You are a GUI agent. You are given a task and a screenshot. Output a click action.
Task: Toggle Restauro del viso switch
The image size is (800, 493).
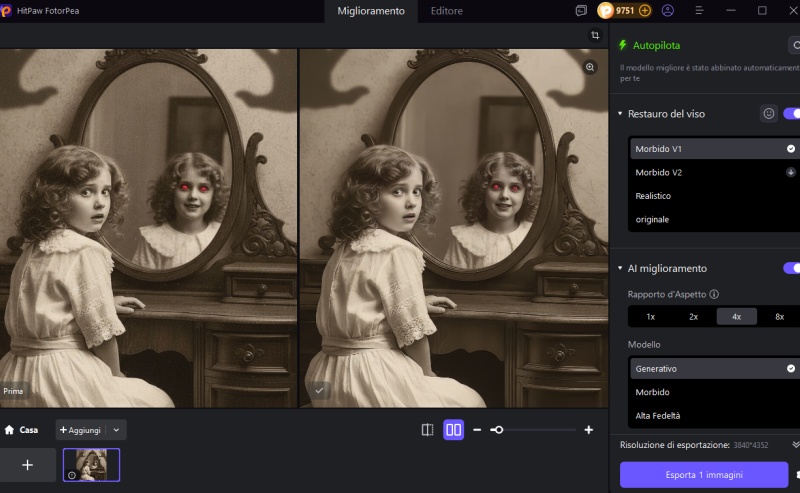point(792,113)
